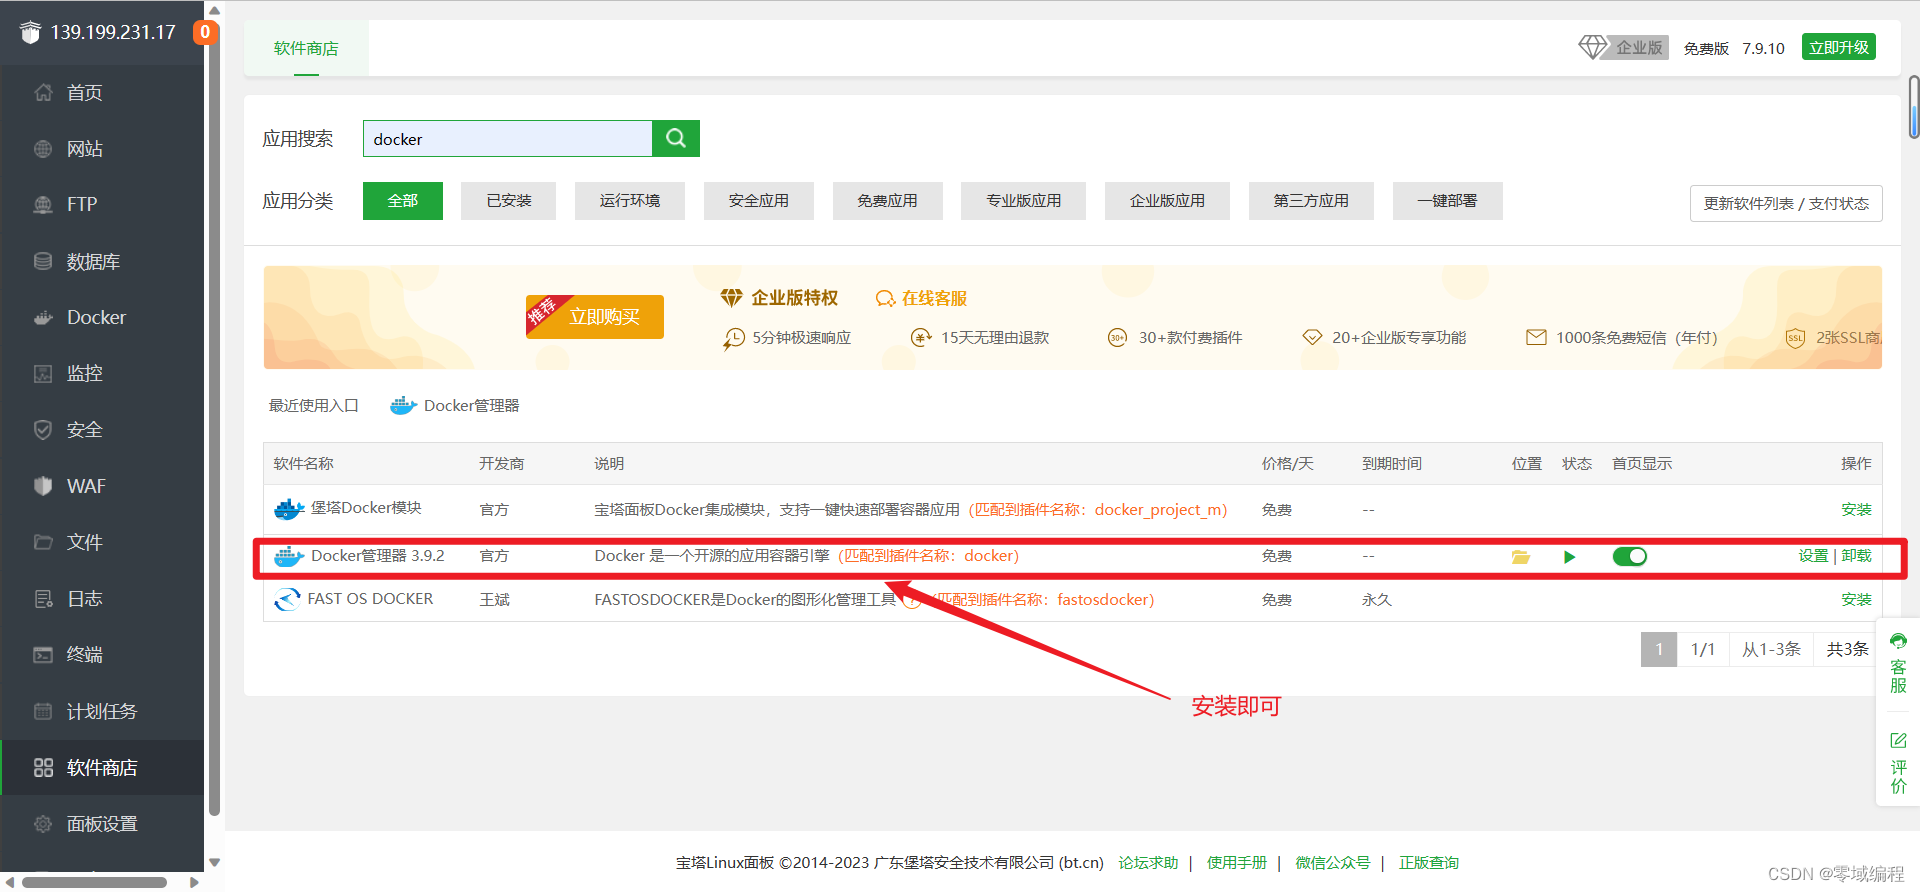Click the globe icon for 网站
This screenshot has width=1920, height=892.
coord(43,149)
